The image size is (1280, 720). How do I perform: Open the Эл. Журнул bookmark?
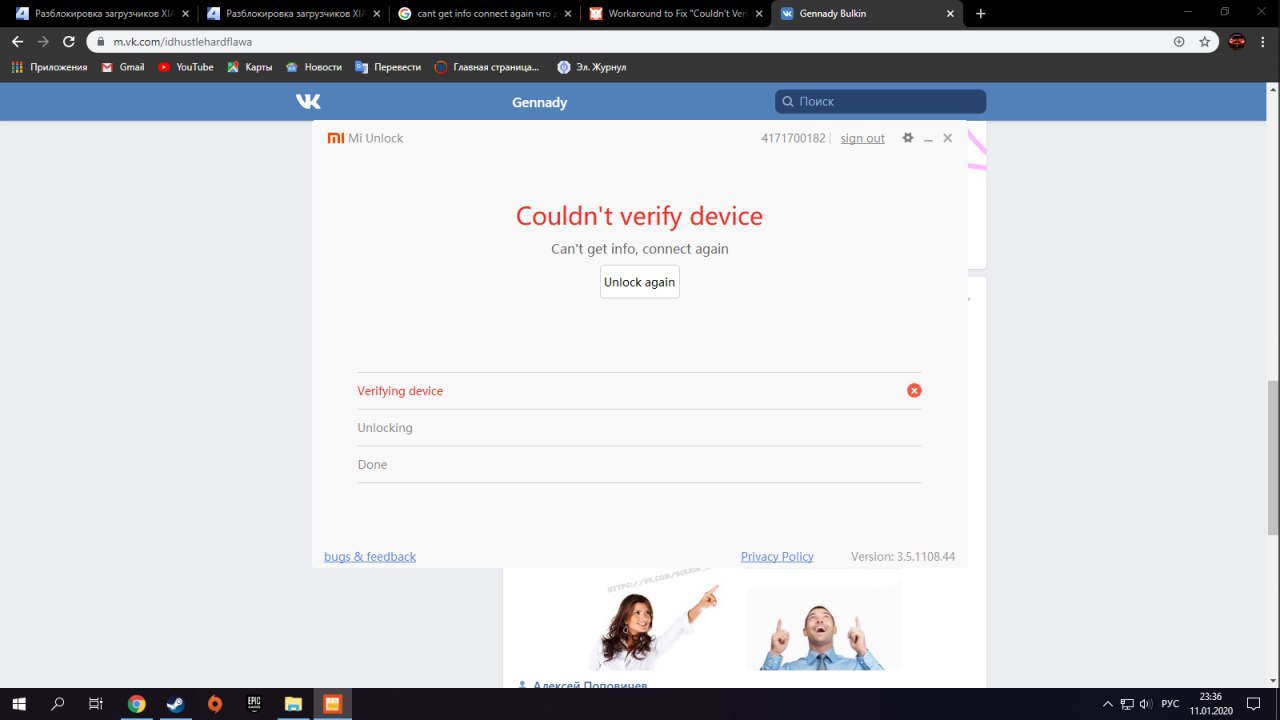(x=592, y=67)
